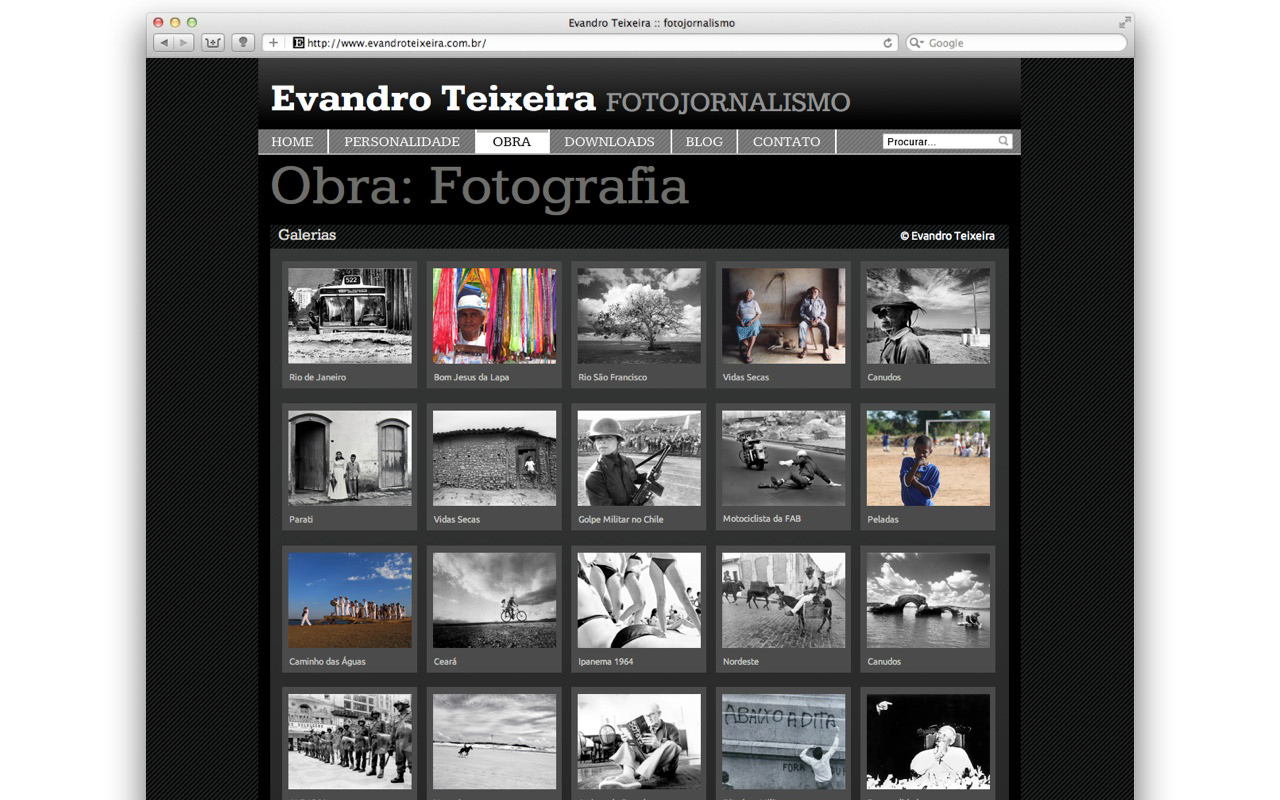1280x800 pixels.
Task: View the Golpe Militar no Chile gallery
Action: pyautogui.click(x=638, y=458)
